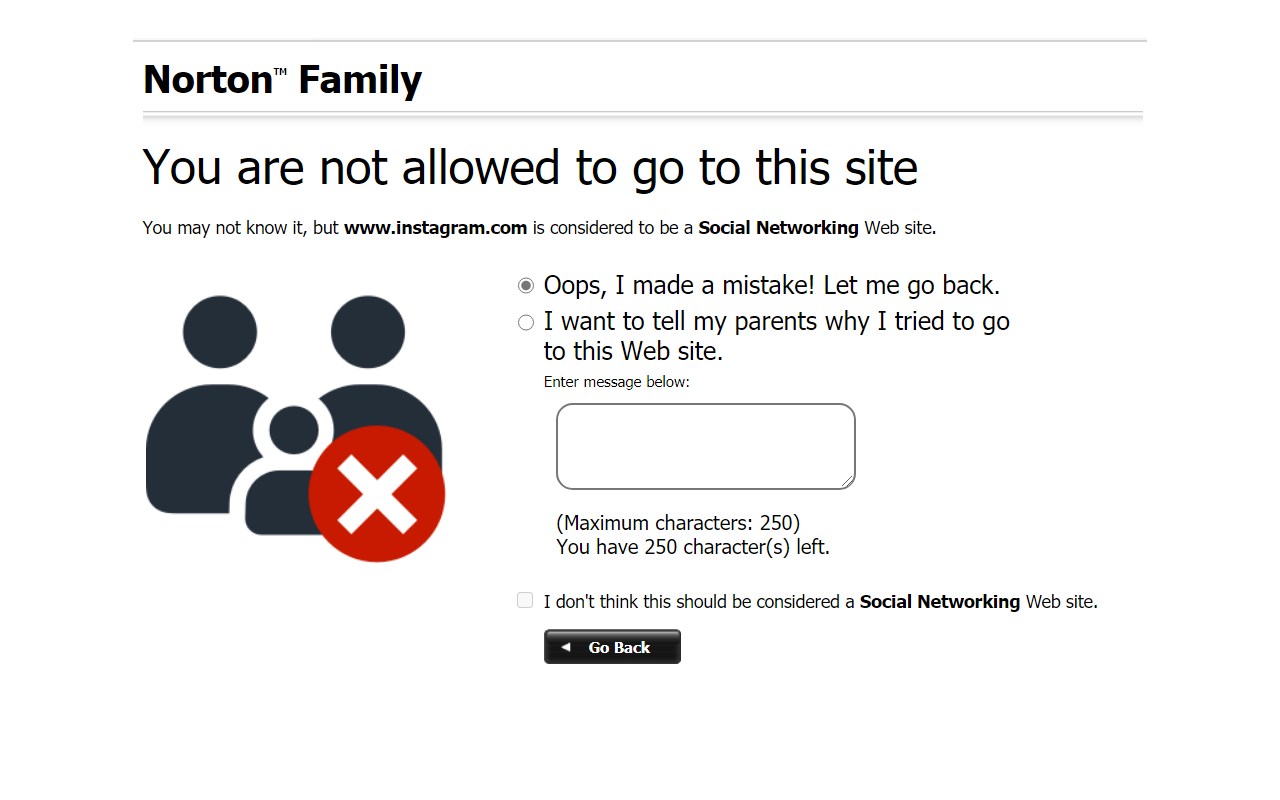
Task: Click the arrow icon on Go Back button
Action: 566,647
